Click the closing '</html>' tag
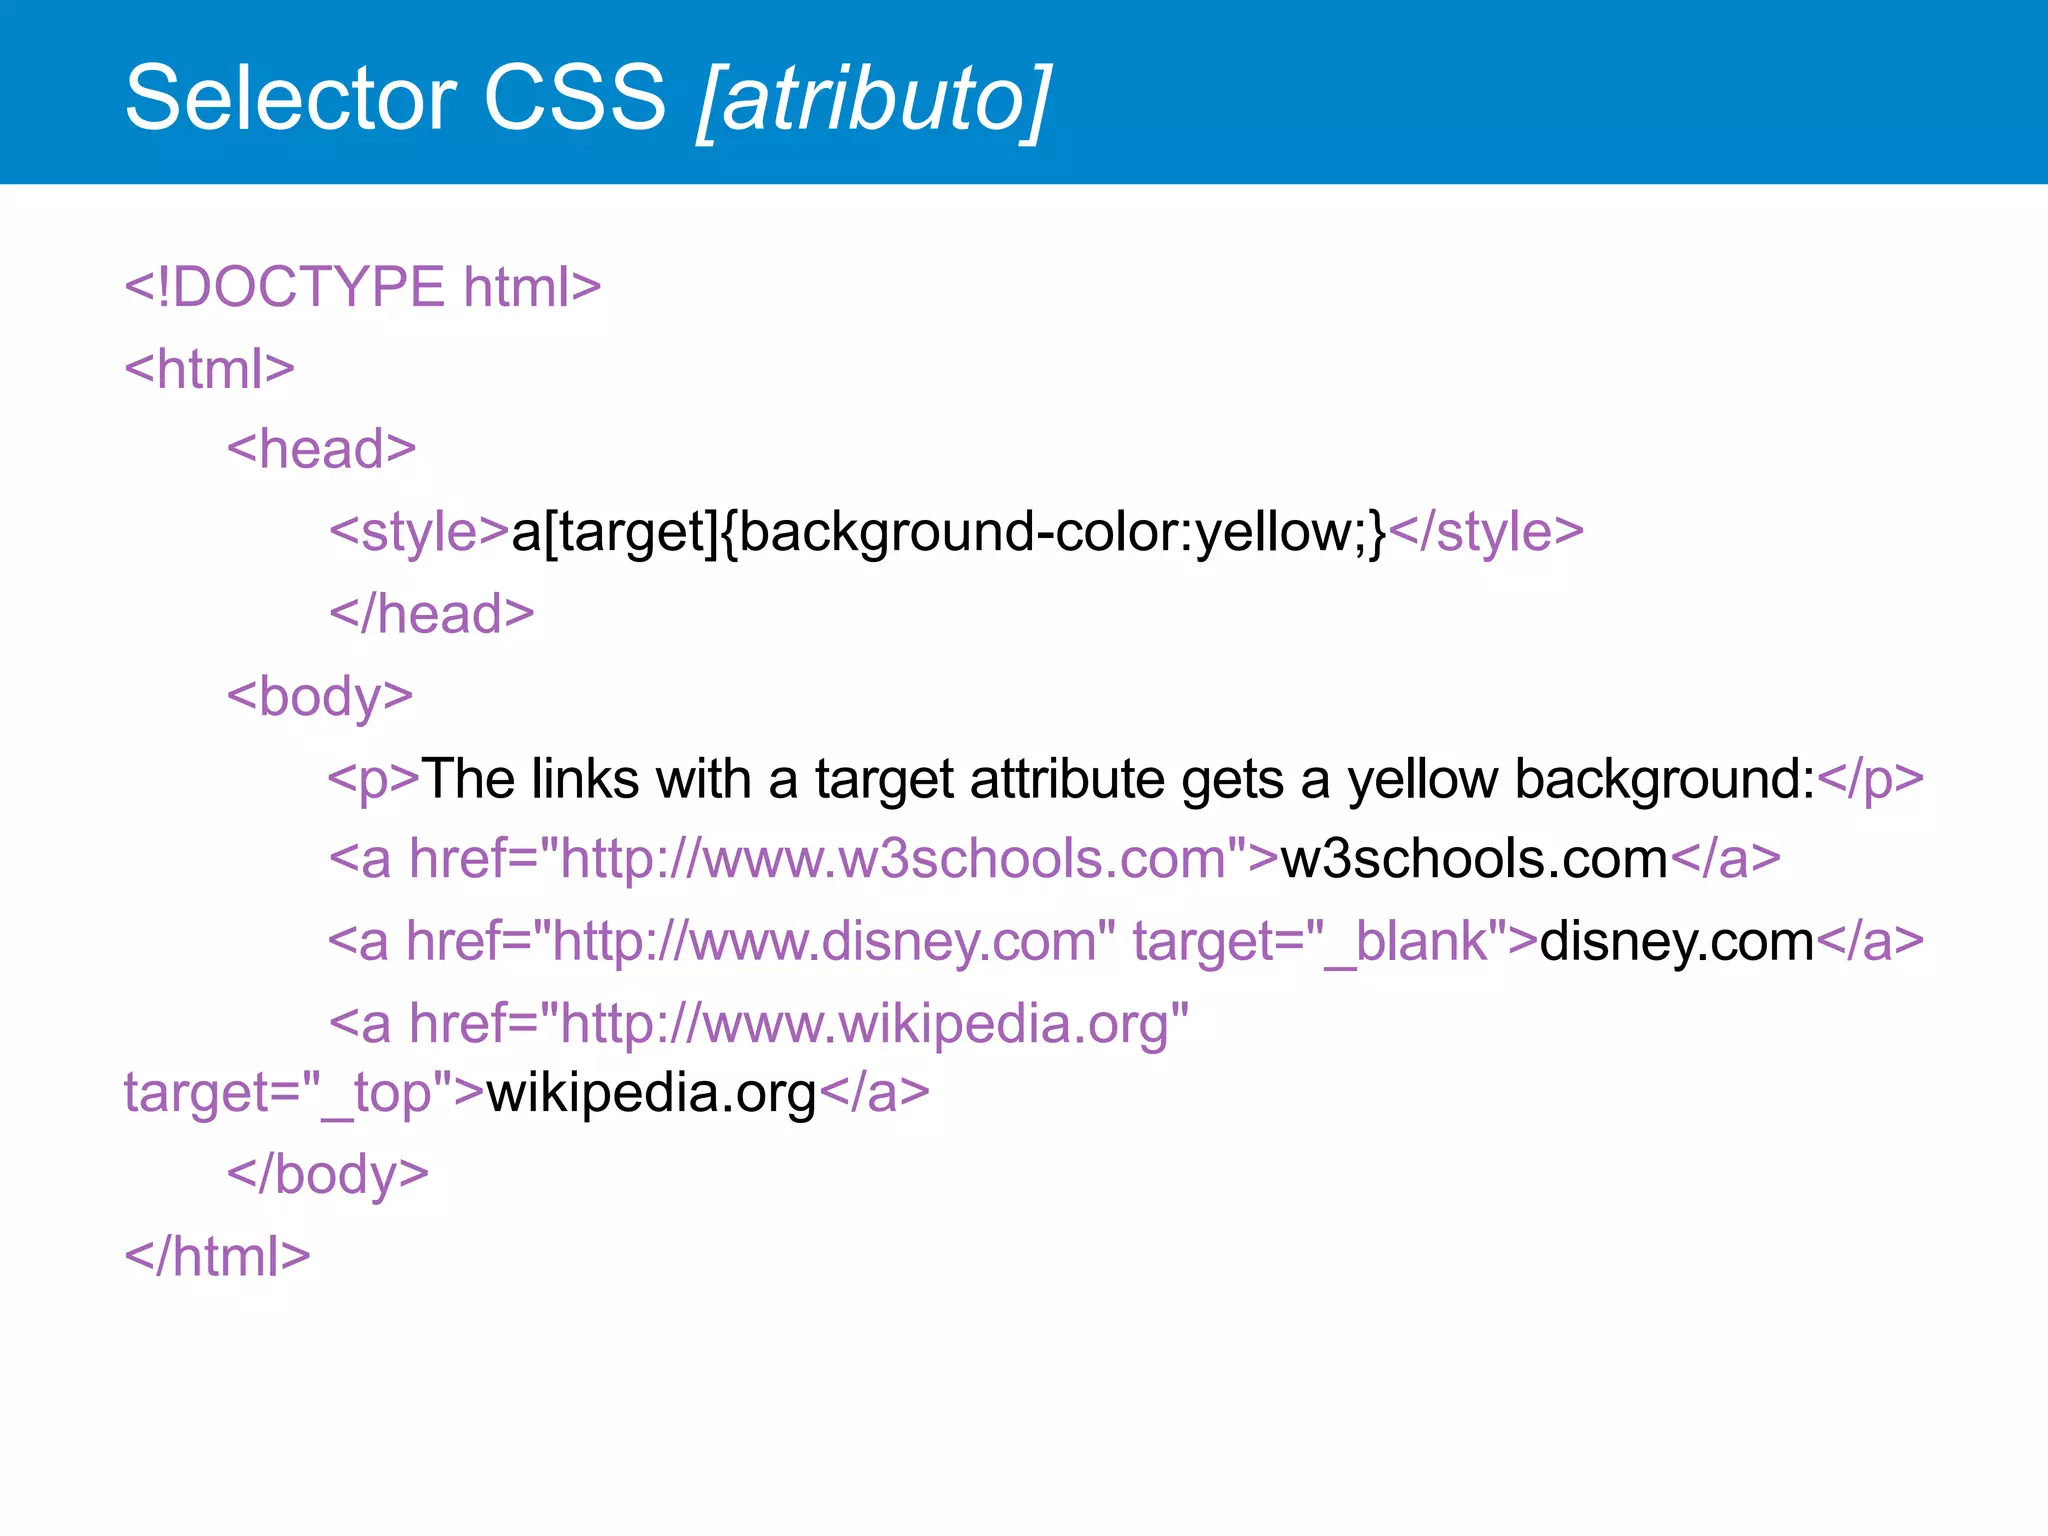The height and width of the screenshot is (1536, 2048). 218,1256
